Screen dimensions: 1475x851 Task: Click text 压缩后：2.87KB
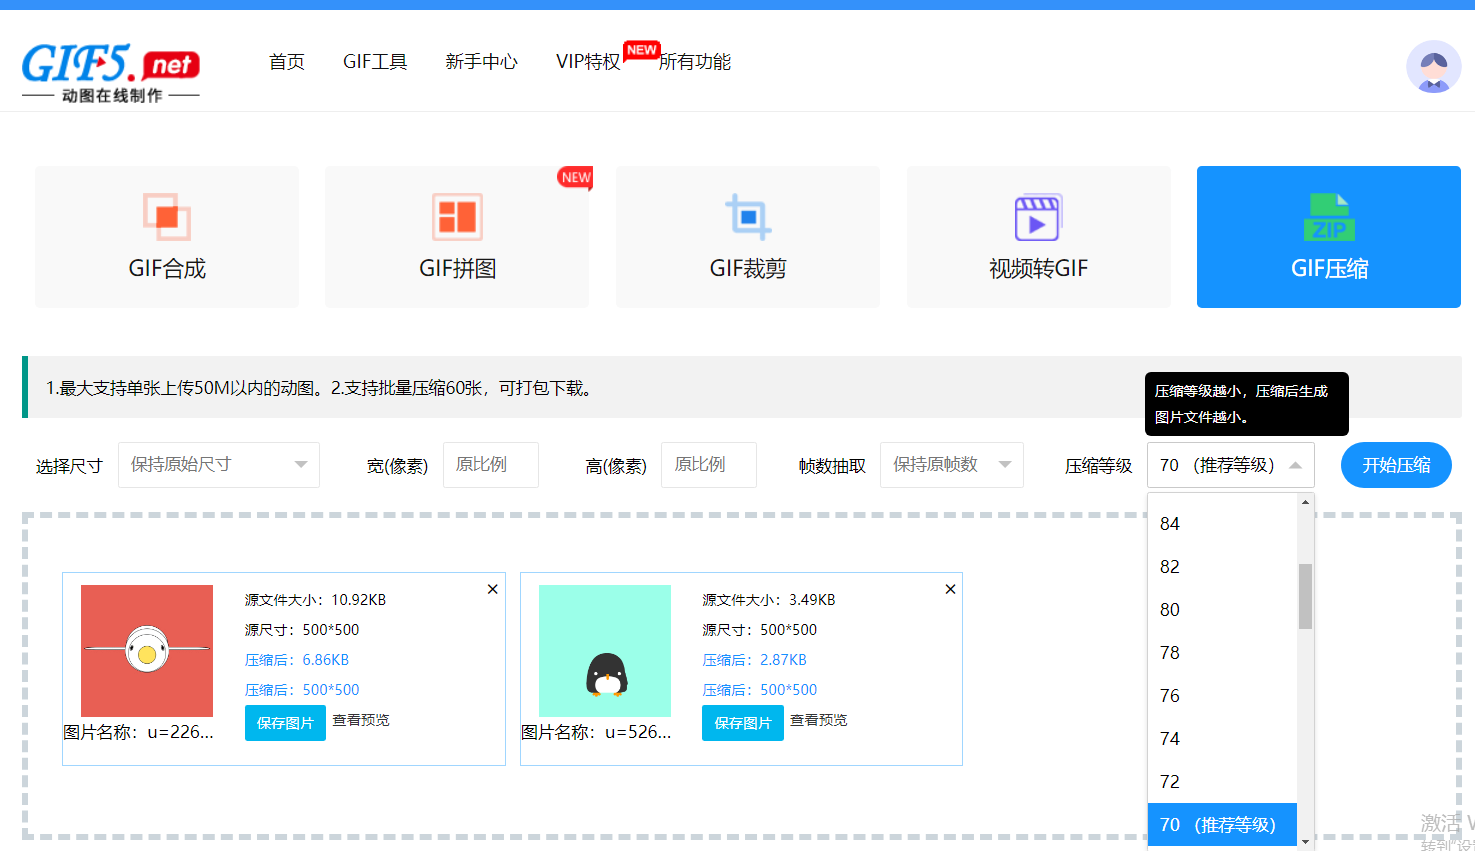point(754,660)
